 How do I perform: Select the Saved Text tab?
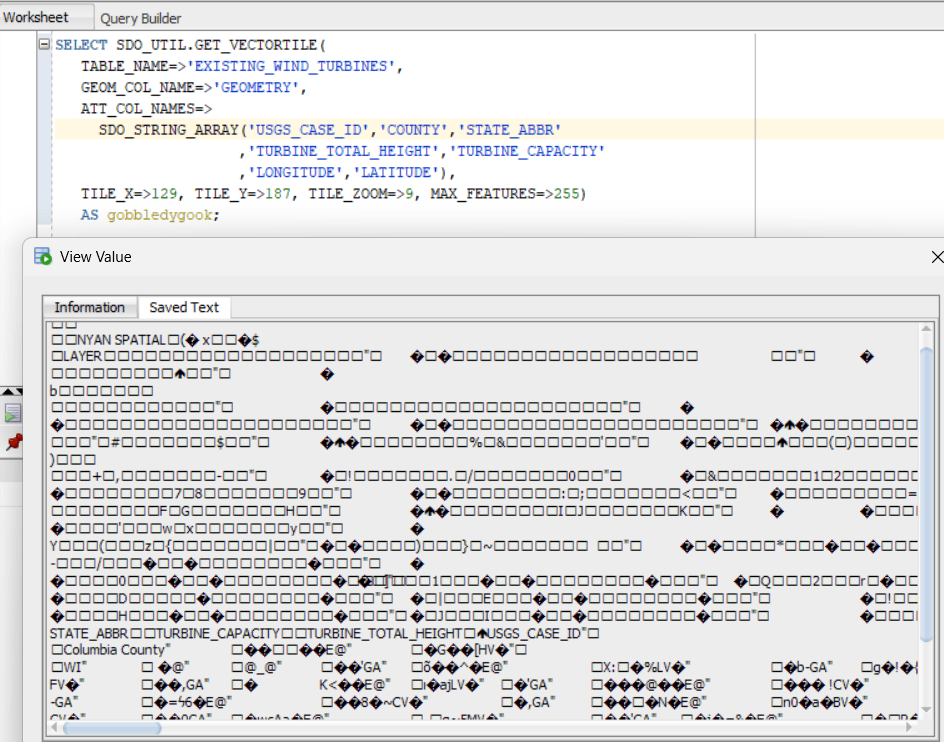[184, 307]
